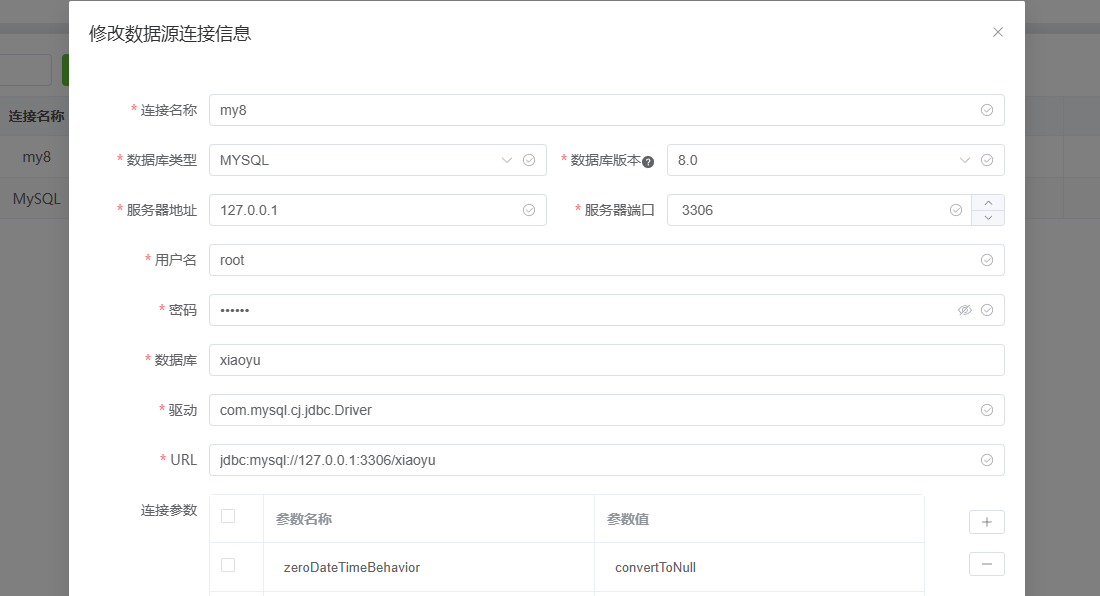Close the edit datasource connection dialog
The width and height of the screenshot is (1100, 596).
(x=998, y=32)
